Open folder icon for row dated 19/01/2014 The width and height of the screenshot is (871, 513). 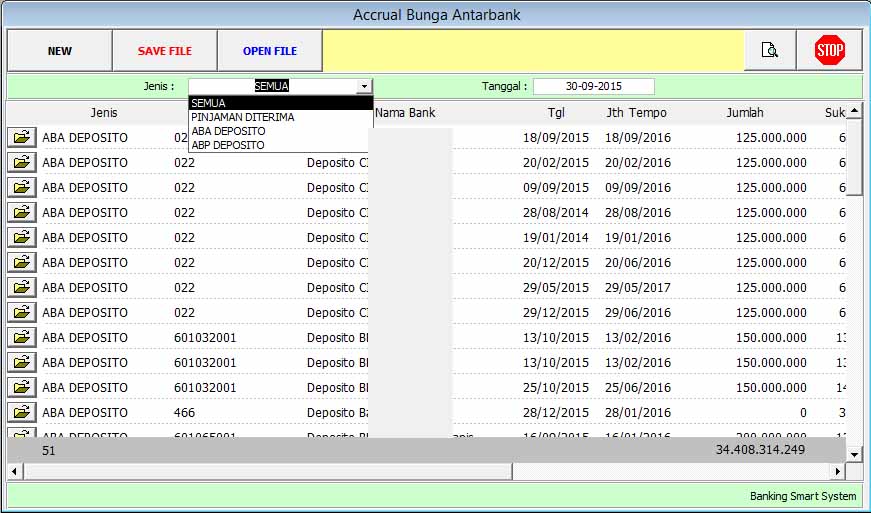point(22,237)
